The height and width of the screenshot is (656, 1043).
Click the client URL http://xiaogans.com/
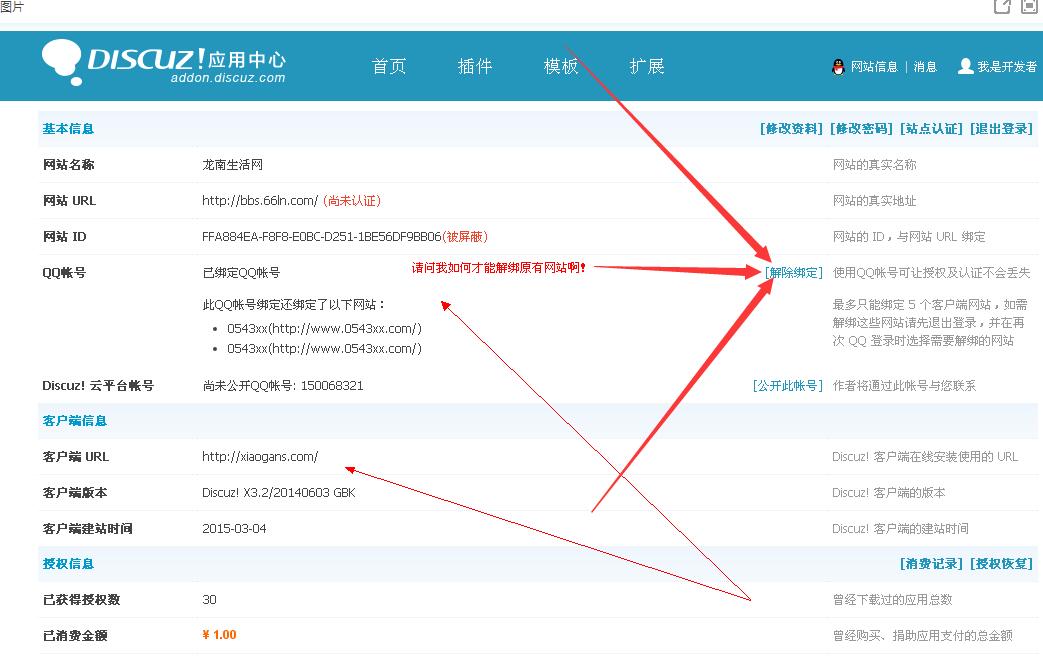coord(260,456)
